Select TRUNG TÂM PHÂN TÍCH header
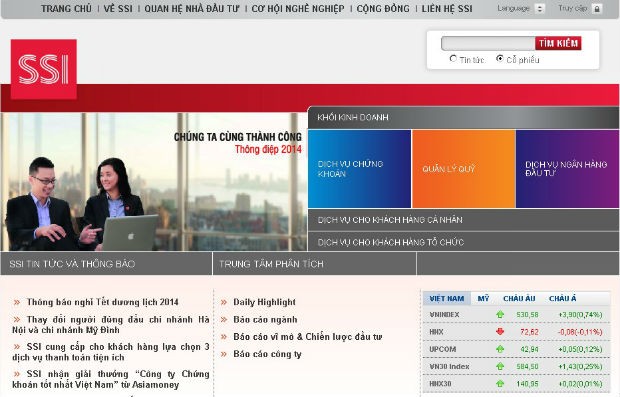The width and height of the screenshot is (620, 397). click(x=314, y=264)
